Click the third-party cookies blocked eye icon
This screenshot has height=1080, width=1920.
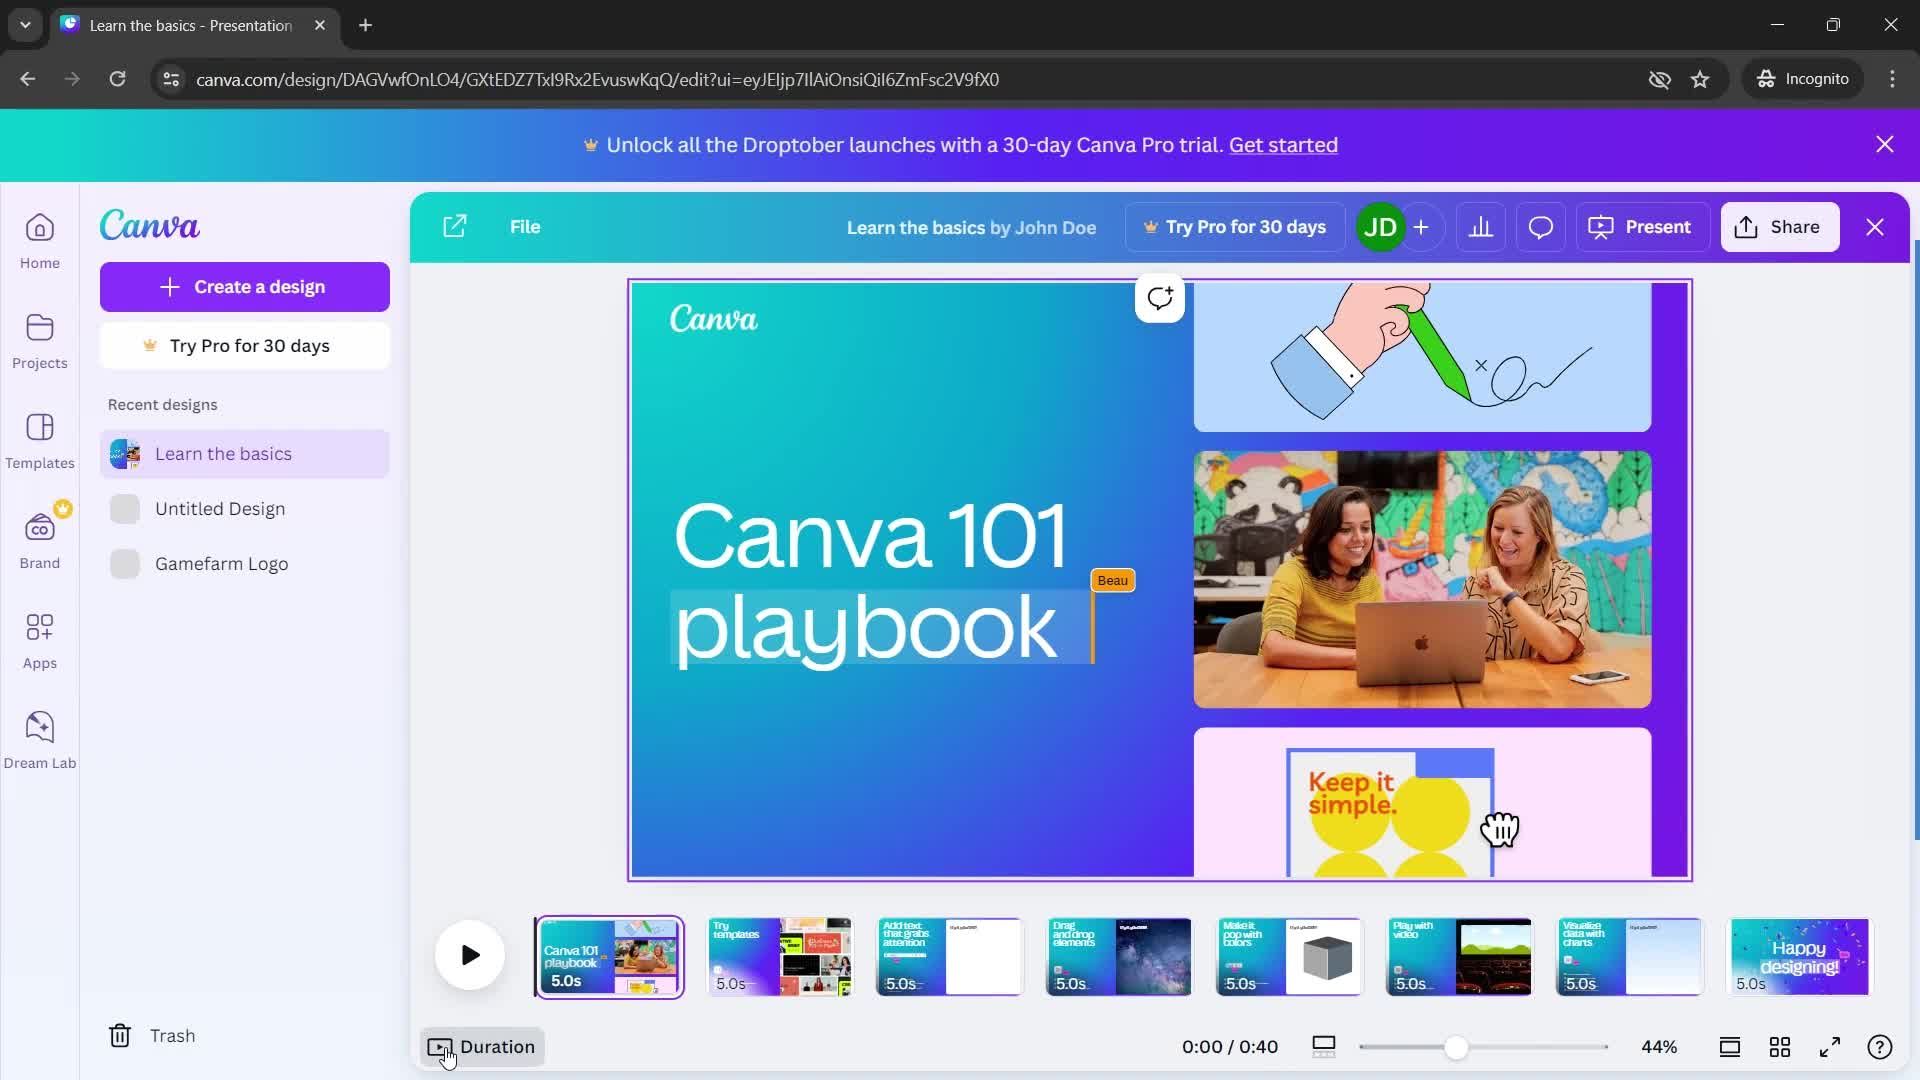click(1660, 79)
